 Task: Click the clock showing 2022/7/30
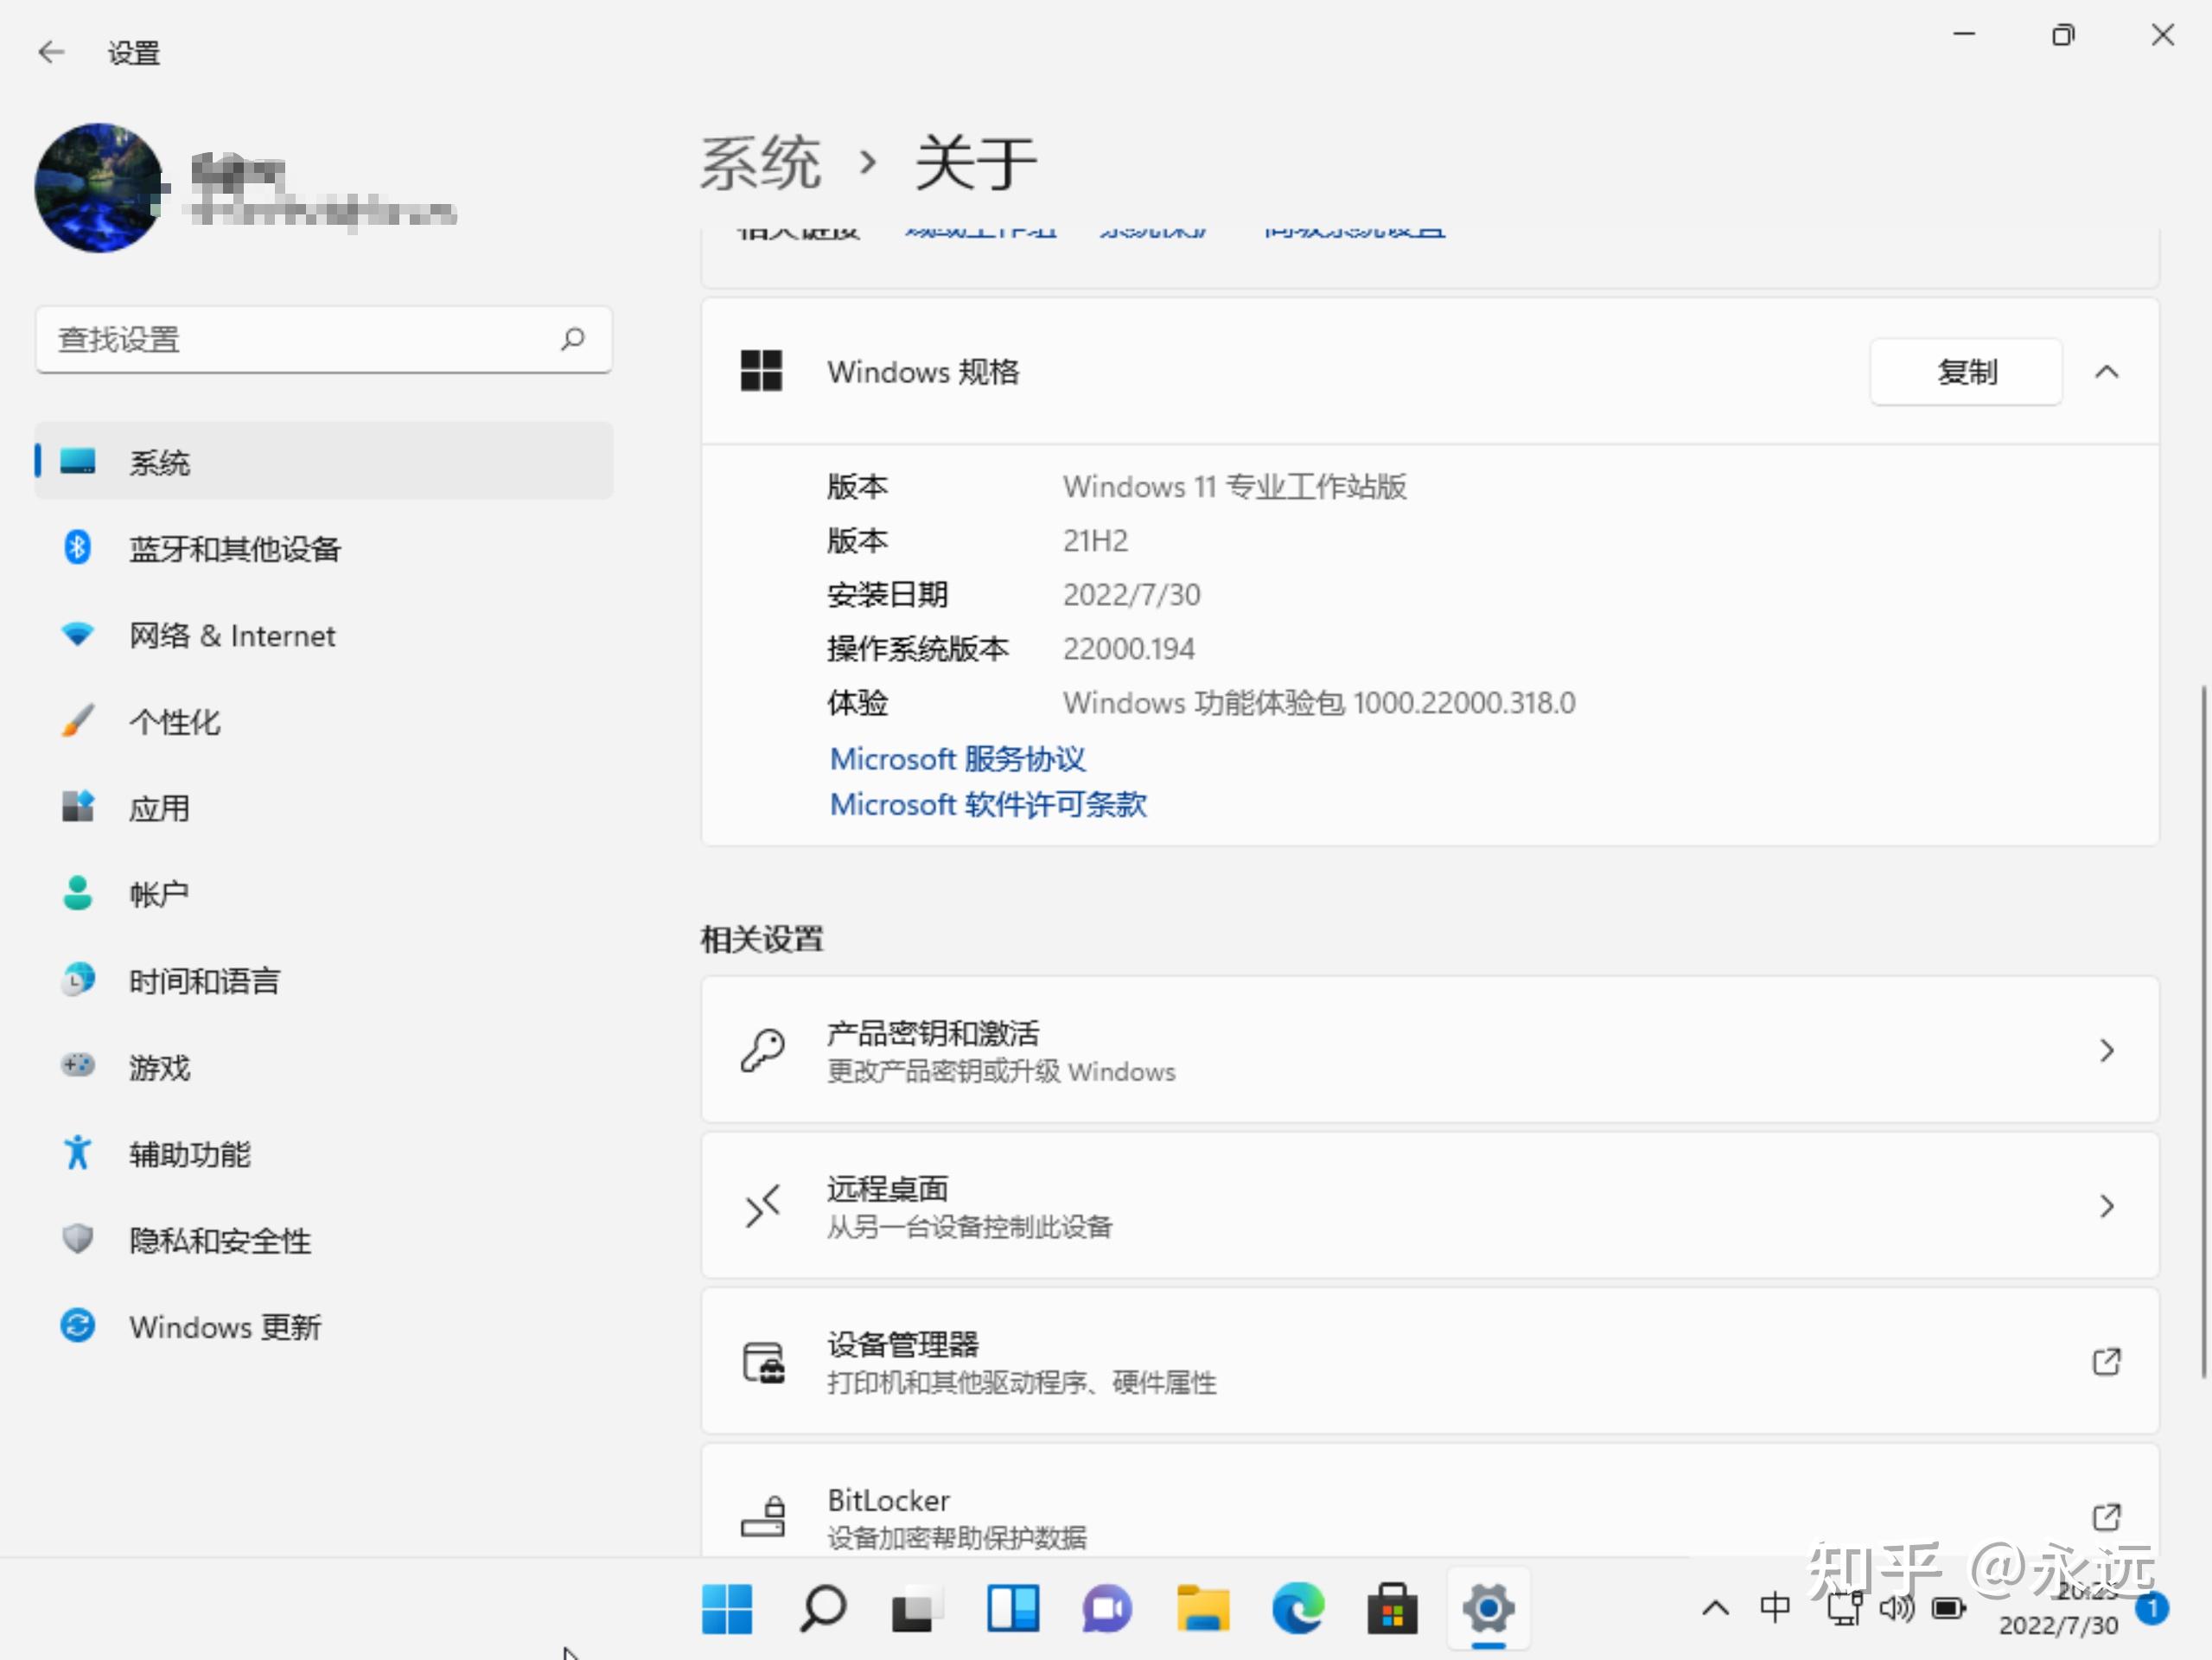pos(2062,1625)
